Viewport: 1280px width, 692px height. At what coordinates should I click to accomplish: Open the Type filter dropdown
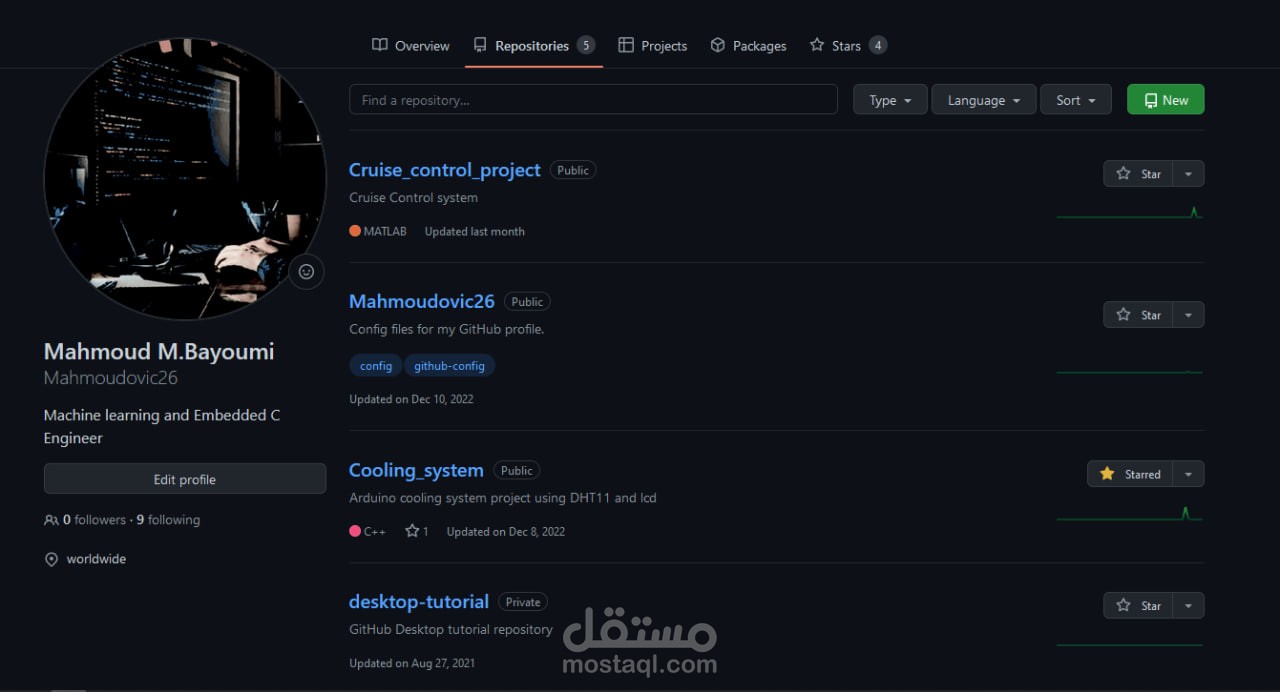tap(889, 99)
